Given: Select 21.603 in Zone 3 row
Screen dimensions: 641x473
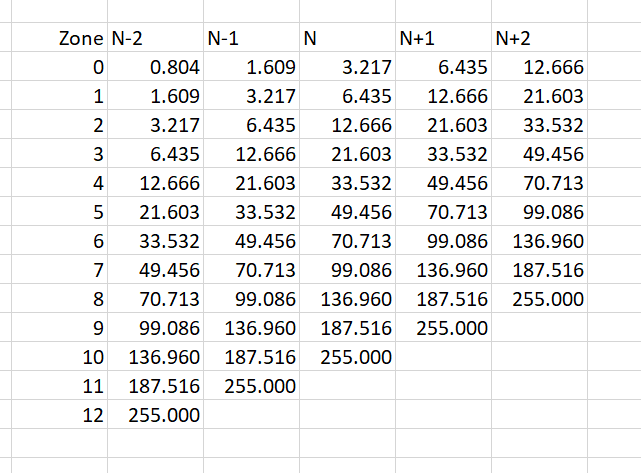Looking at the screenshot, I should pos(348,153).
